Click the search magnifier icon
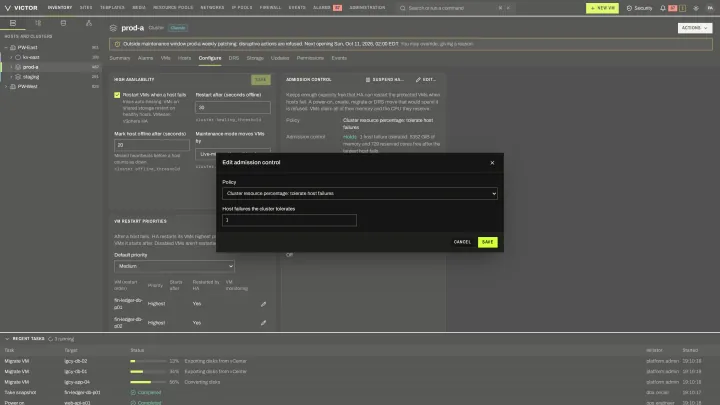 [403, 8]
